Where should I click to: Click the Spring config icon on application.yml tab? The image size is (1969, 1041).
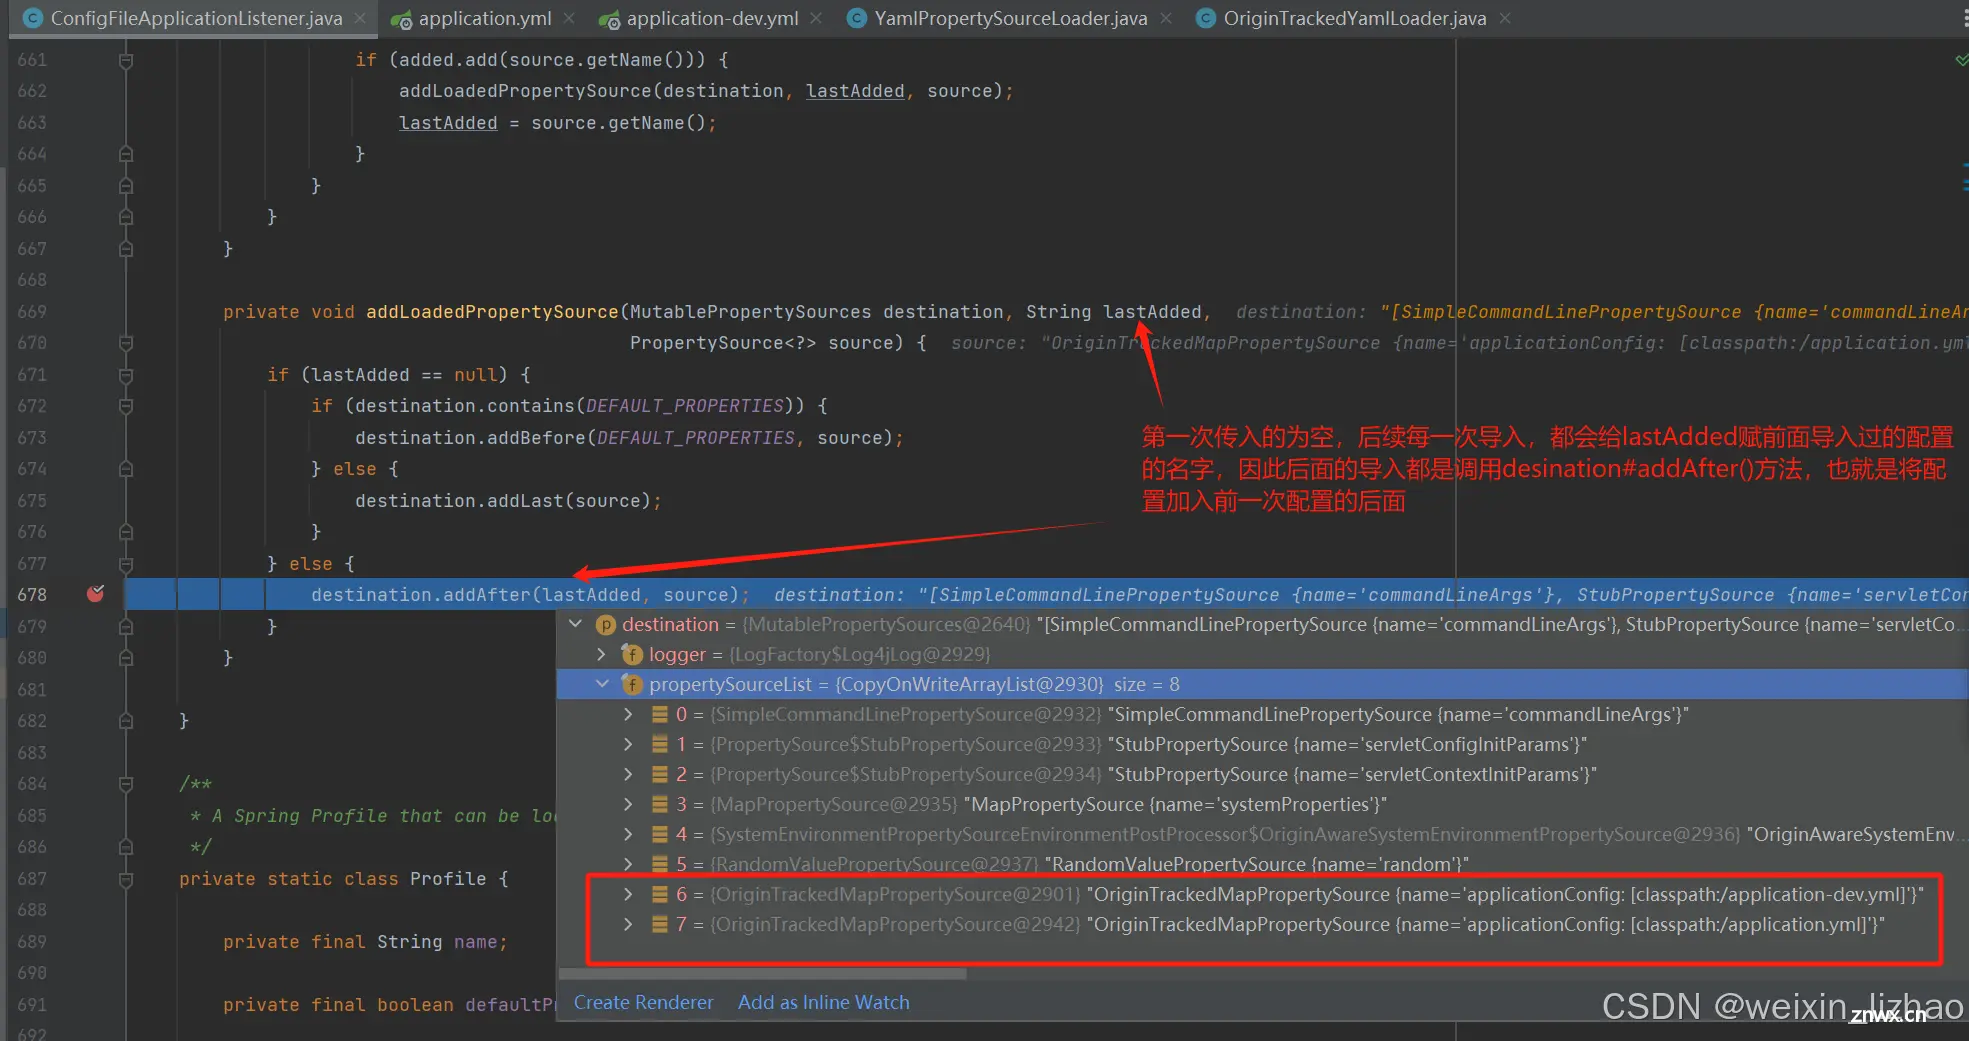pos(401,19)
